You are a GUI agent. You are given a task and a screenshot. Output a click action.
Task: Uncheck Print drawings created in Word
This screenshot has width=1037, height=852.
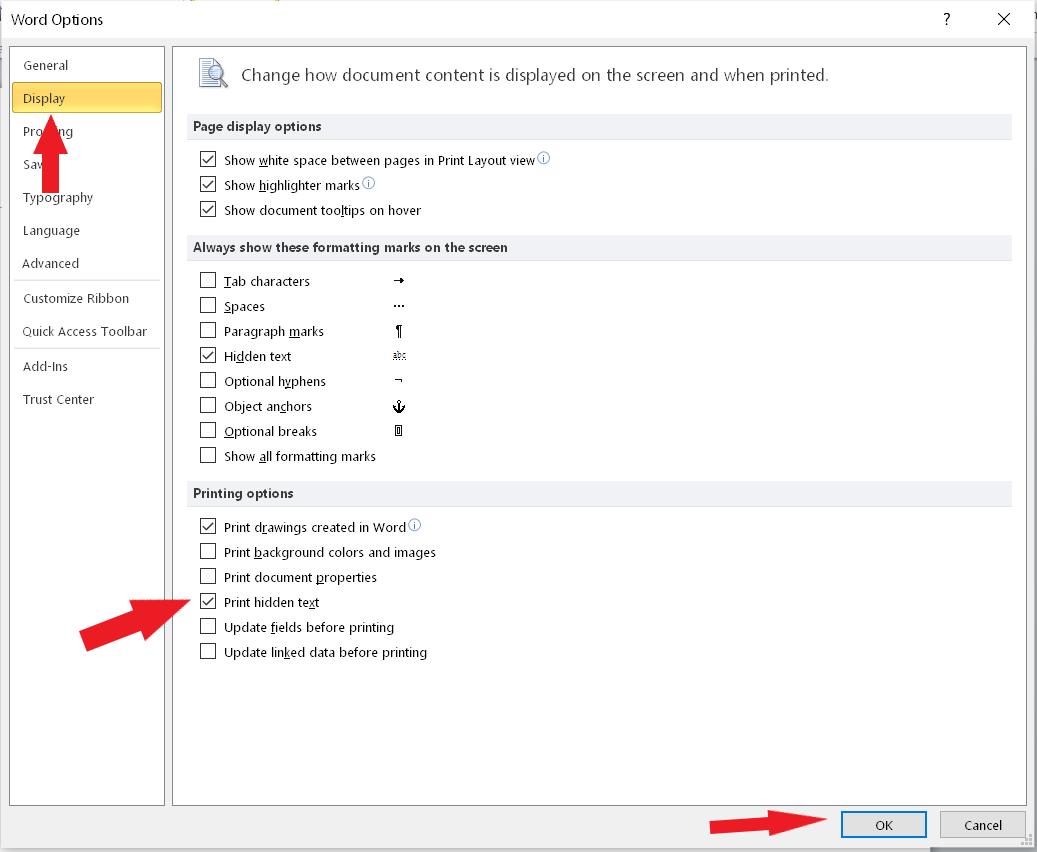click(x=208, y=527)
